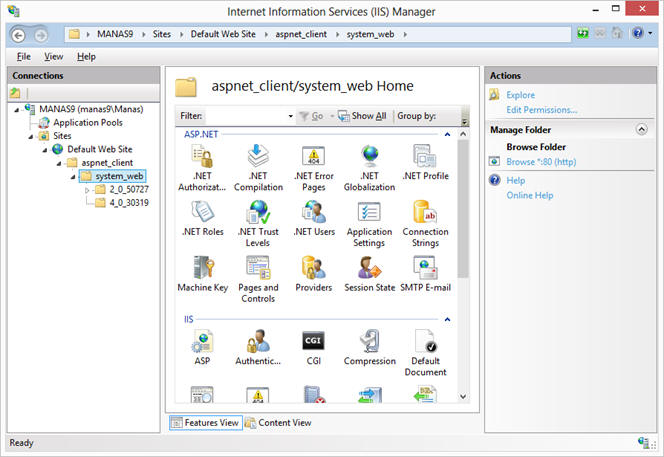The image size is (664, 457).
Task: Select the 4_0_30319 folder
Action: point(129,203)
